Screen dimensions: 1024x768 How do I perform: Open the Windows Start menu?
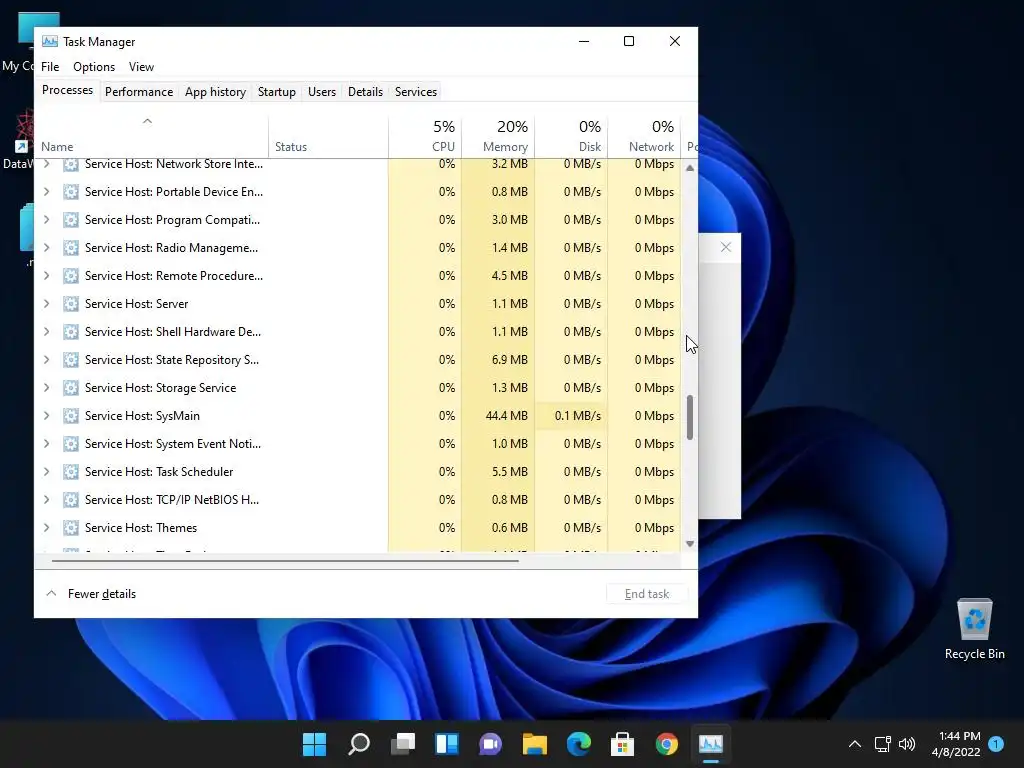[314, 744]
